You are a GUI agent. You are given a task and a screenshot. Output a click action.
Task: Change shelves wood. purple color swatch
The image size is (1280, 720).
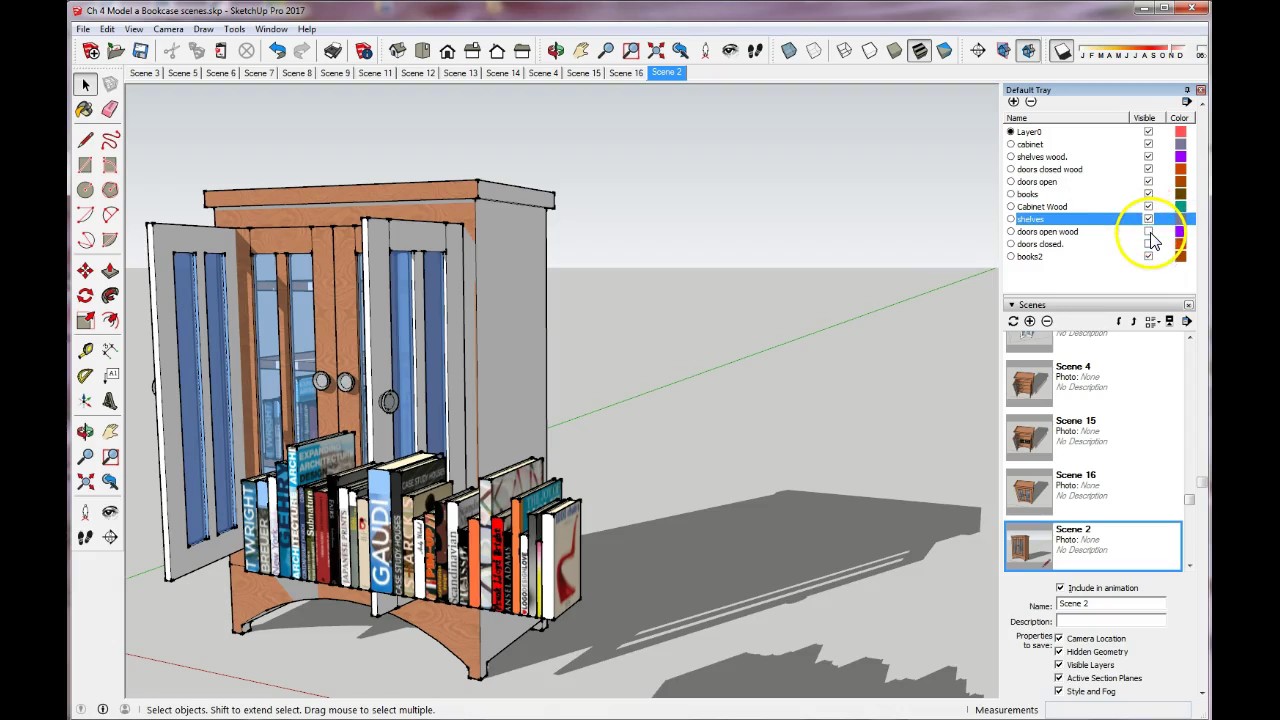[1180, 157]
